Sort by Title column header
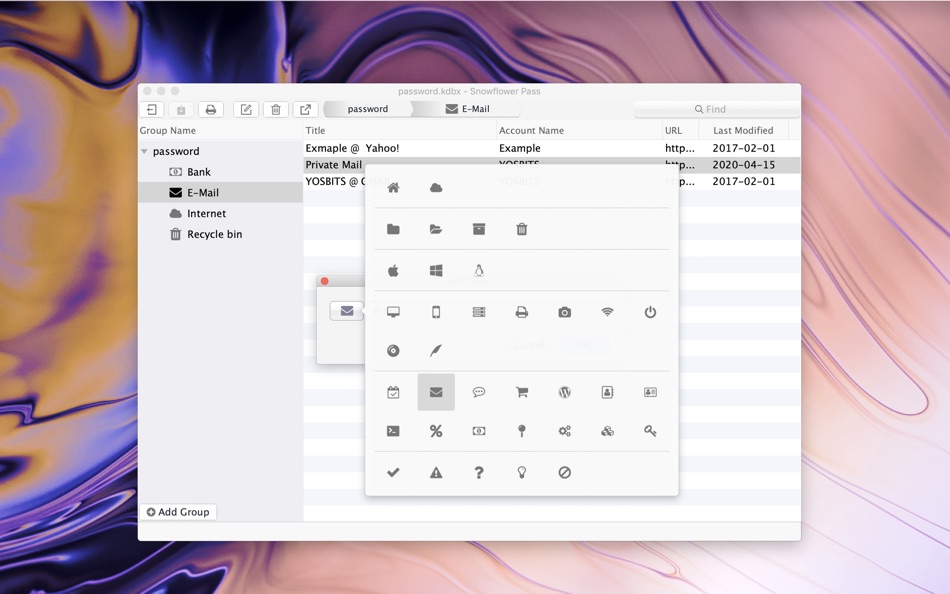 (400, 130)
